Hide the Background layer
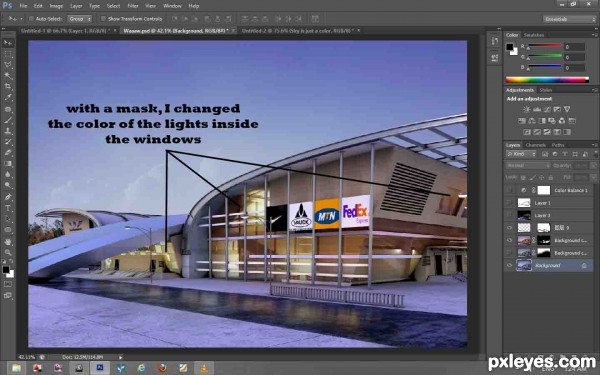Screen dimensions: 600x375 coord(509,265)
